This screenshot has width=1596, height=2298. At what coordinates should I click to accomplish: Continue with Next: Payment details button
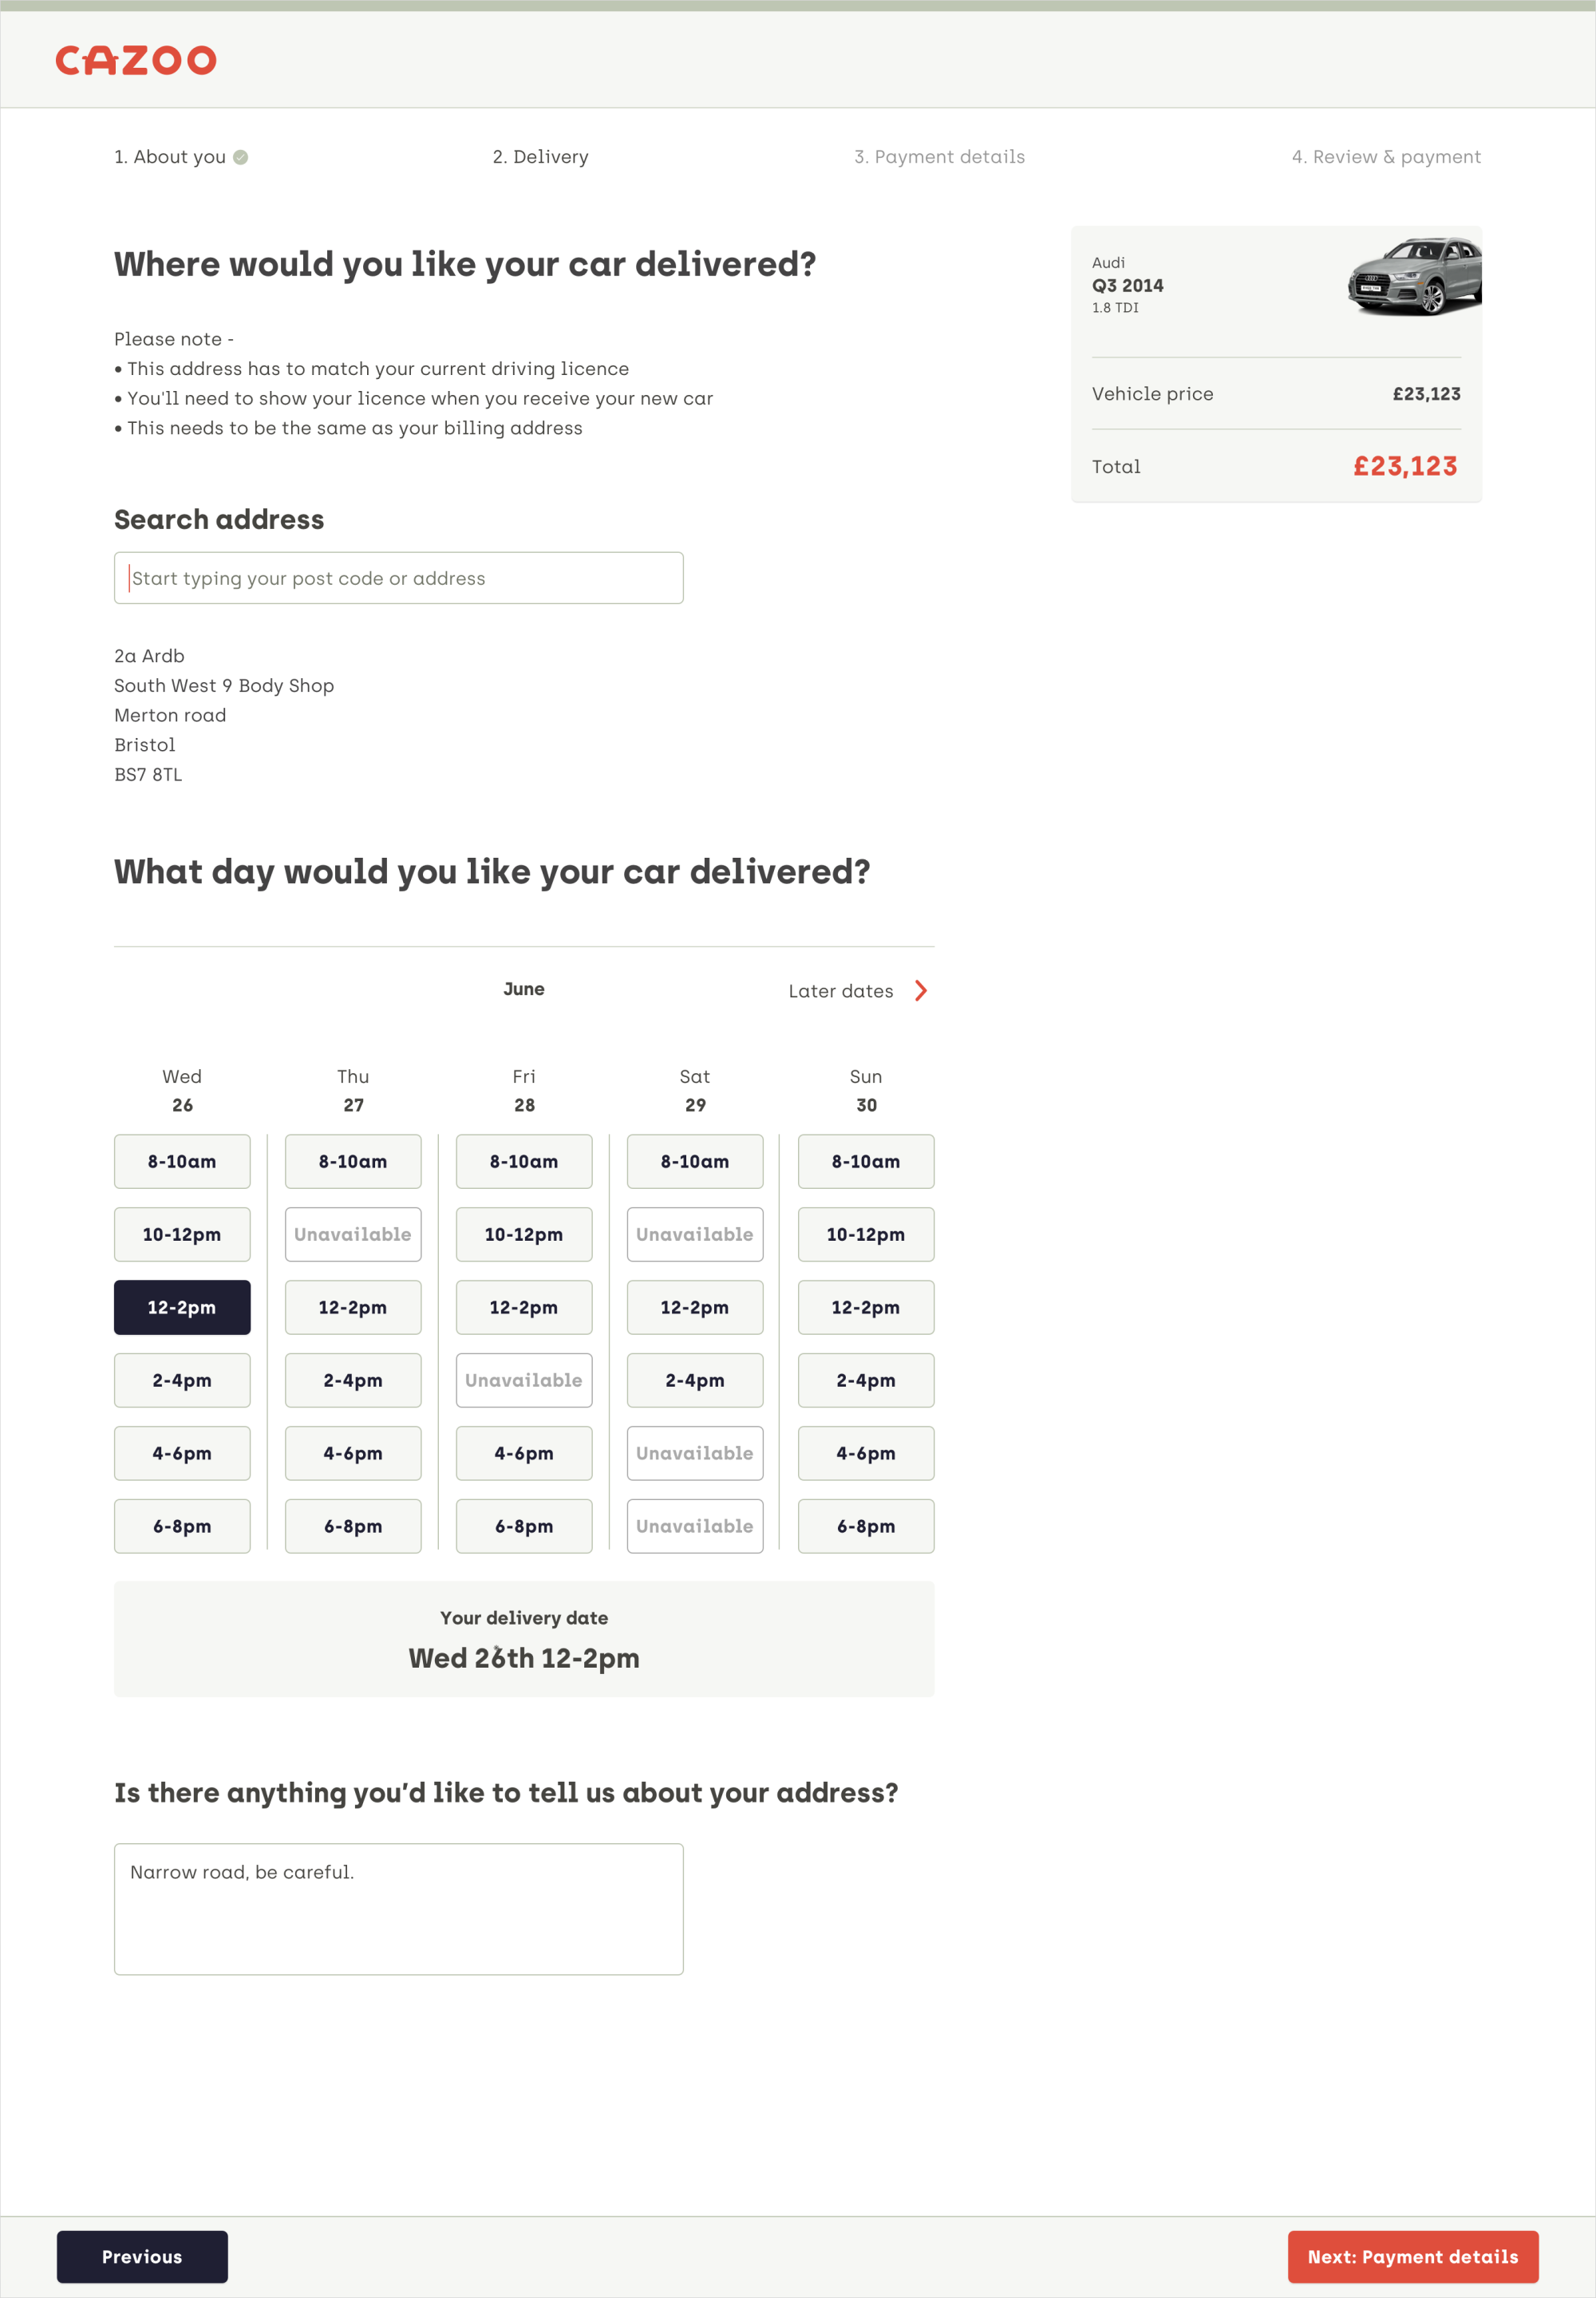click(x=1413, y=2256)
